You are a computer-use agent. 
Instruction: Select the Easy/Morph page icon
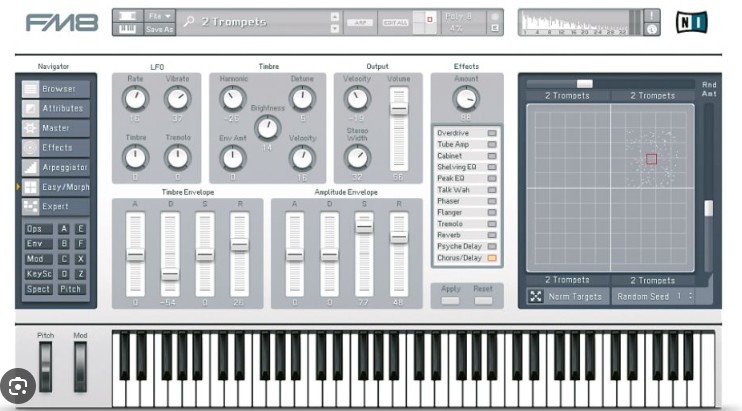click(x=30, y=187)
